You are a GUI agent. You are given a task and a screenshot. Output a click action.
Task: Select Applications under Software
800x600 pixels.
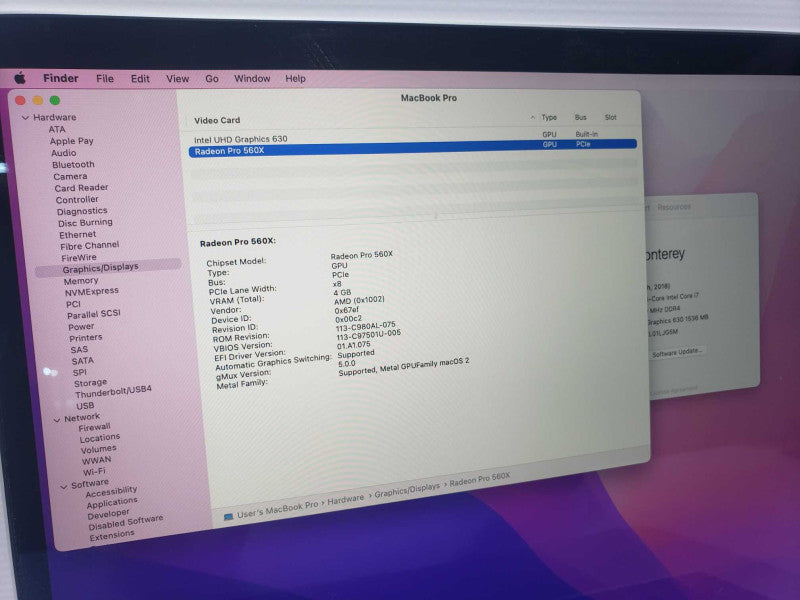coord(112,503)
